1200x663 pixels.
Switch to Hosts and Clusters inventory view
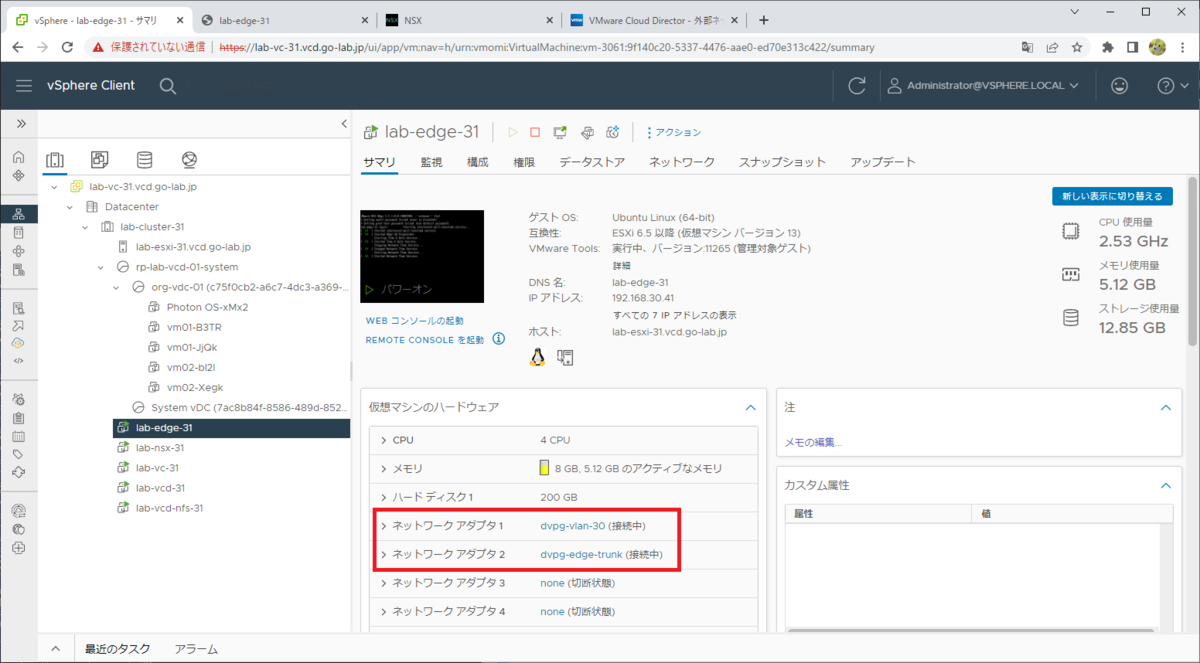55,160
